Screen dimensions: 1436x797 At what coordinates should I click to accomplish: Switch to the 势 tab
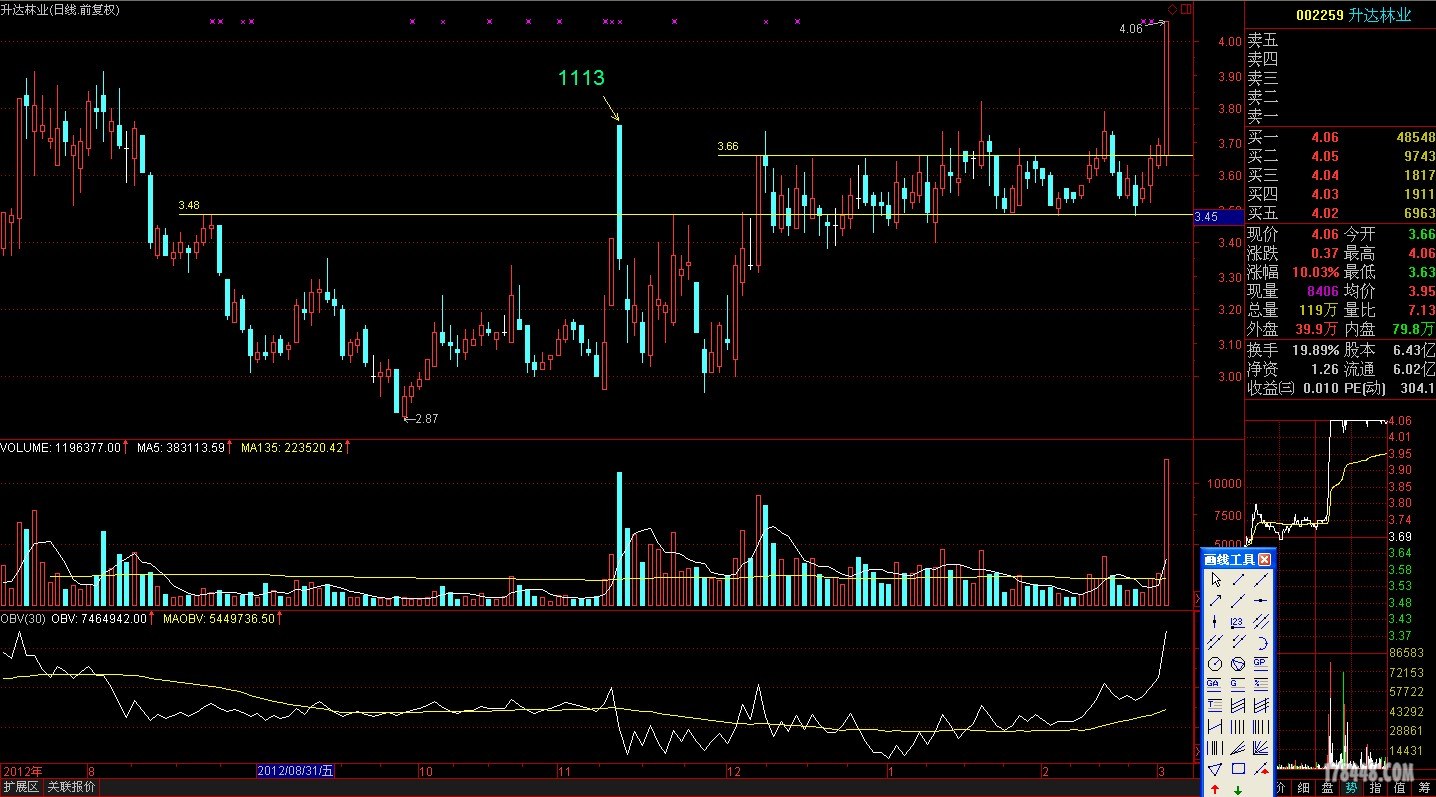pyautogui.click(x=1352, y=788)
